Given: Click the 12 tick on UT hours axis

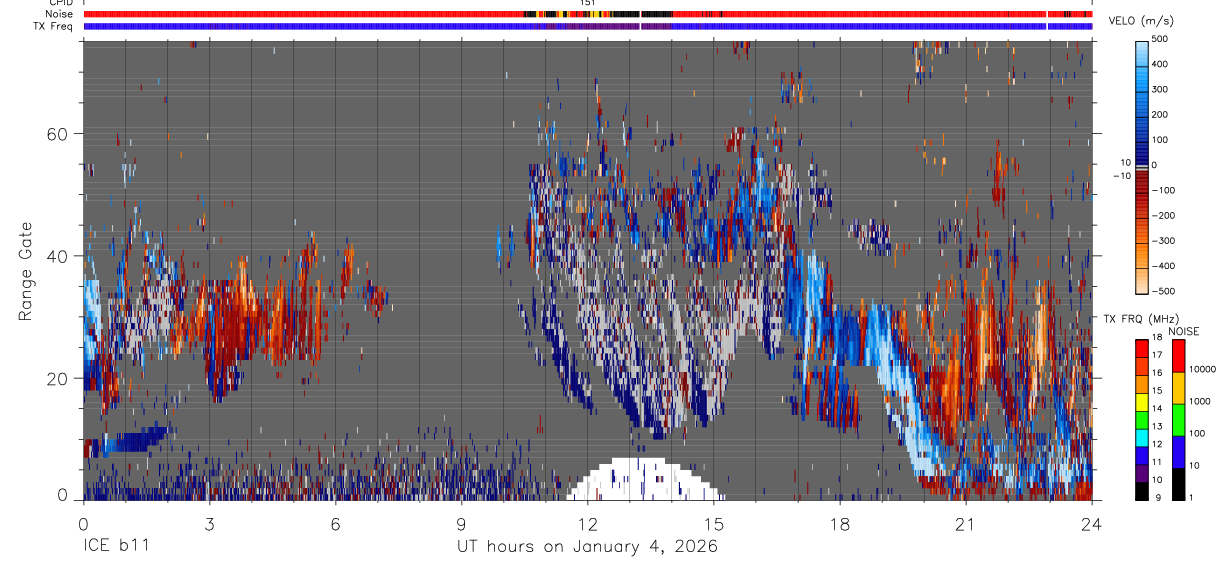Looking at the screenshot, I should click(588, 524).
